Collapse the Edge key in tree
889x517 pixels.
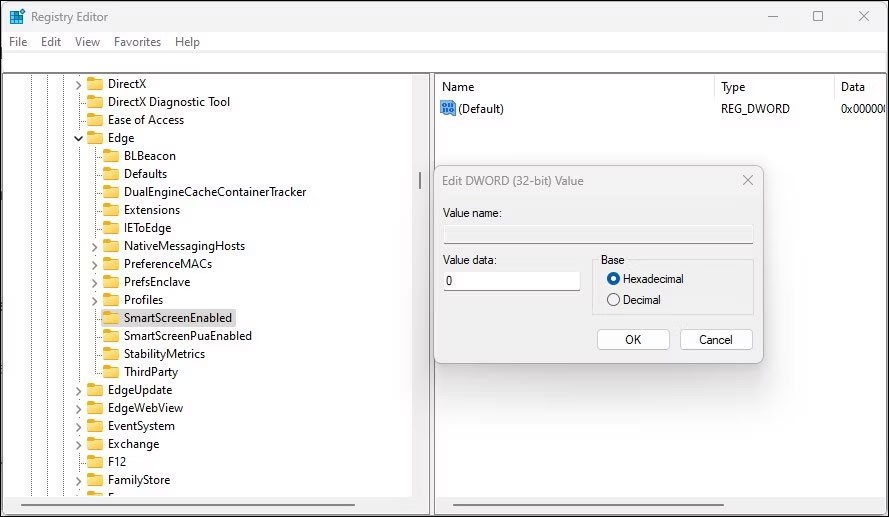(x=79, y=138)
